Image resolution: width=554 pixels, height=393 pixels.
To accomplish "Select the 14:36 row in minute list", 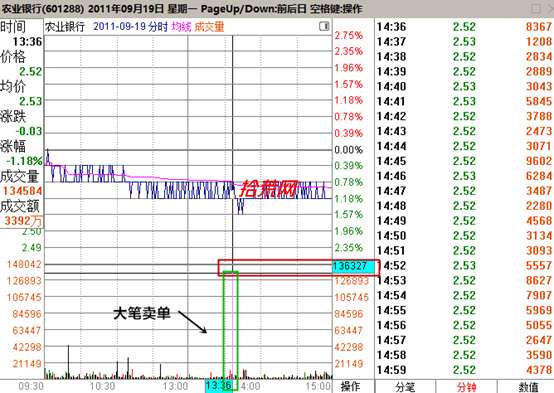I will (464, 27).
